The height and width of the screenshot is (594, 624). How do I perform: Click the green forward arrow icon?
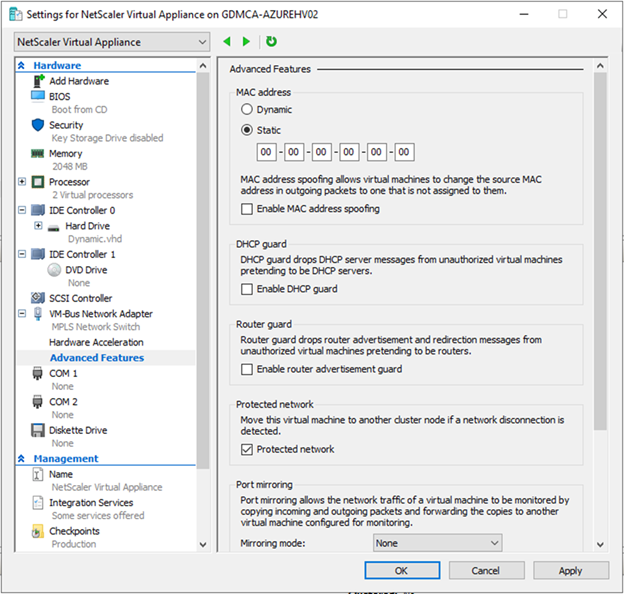(246, 41)
